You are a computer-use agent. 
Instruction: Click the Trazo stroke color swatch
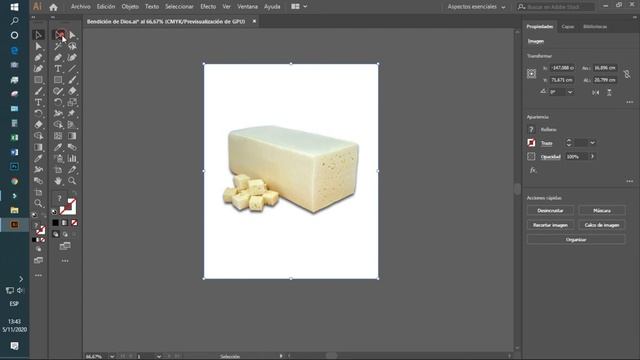pyautogui.click(x=531, y=143)
